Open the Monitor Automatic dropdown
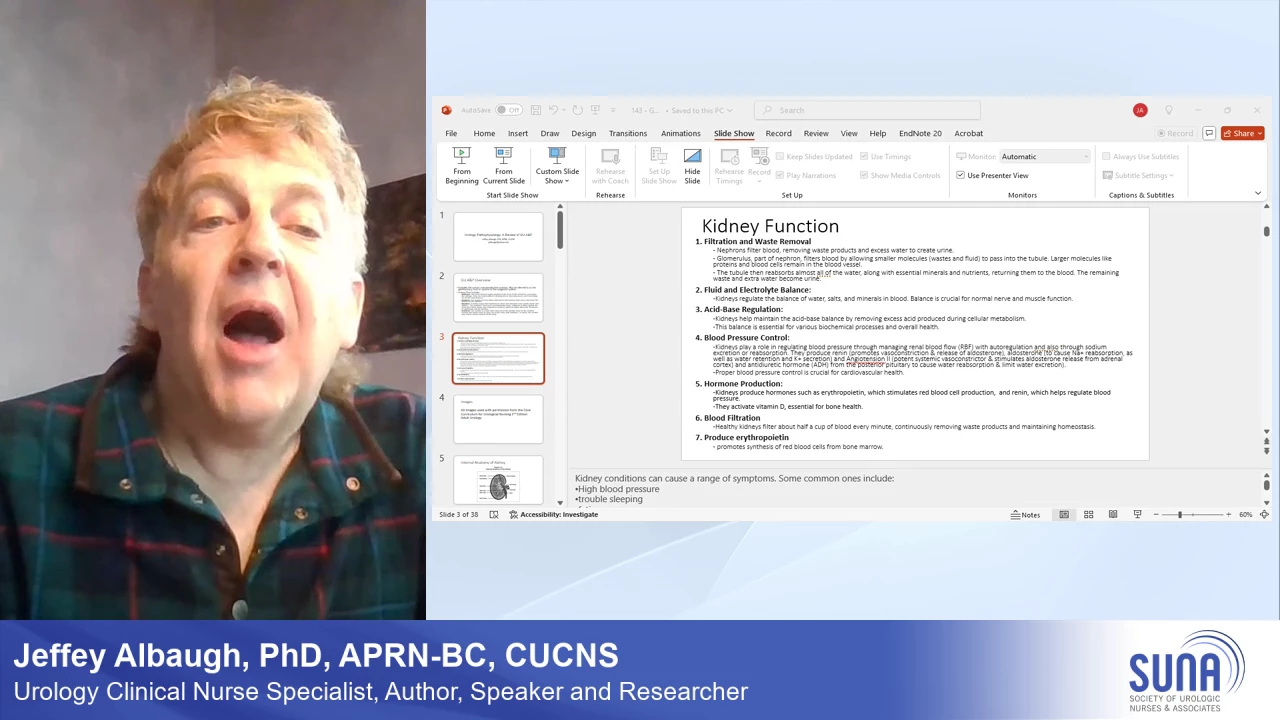Viewport: 1280px width, 720px height. (1043, 157)
